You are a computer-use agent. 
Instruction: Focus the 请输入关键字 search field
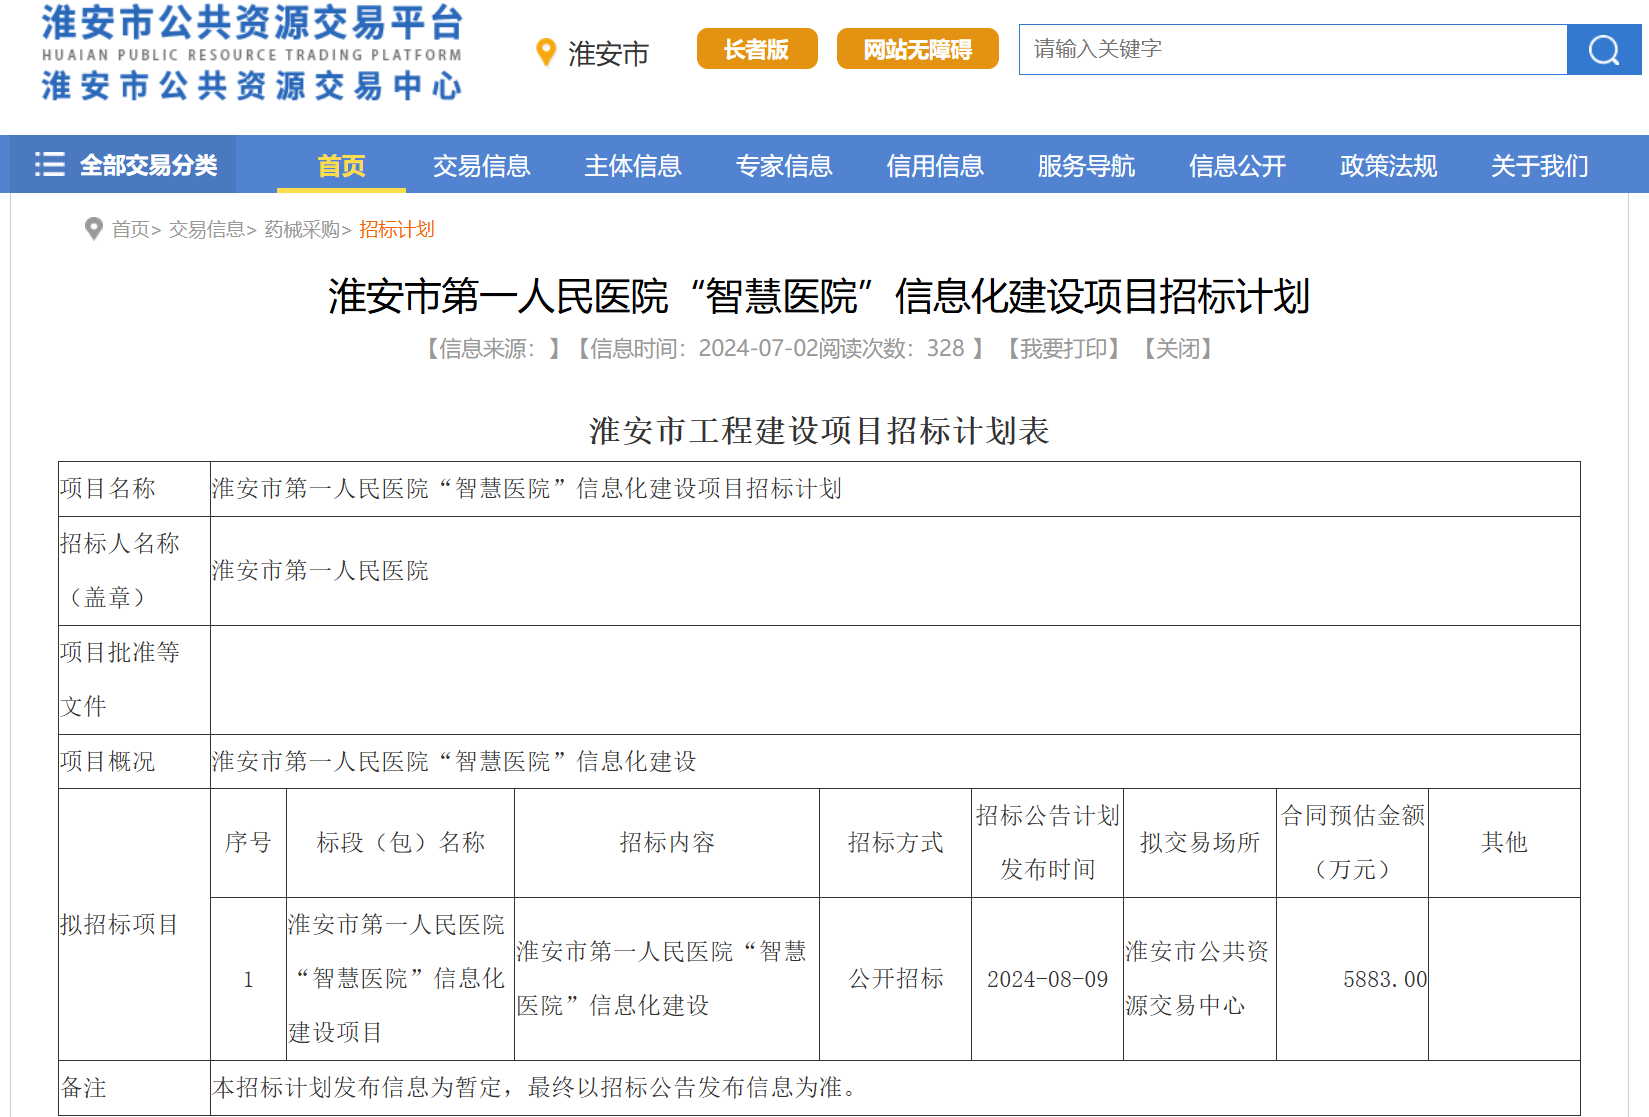[1292, 49]
